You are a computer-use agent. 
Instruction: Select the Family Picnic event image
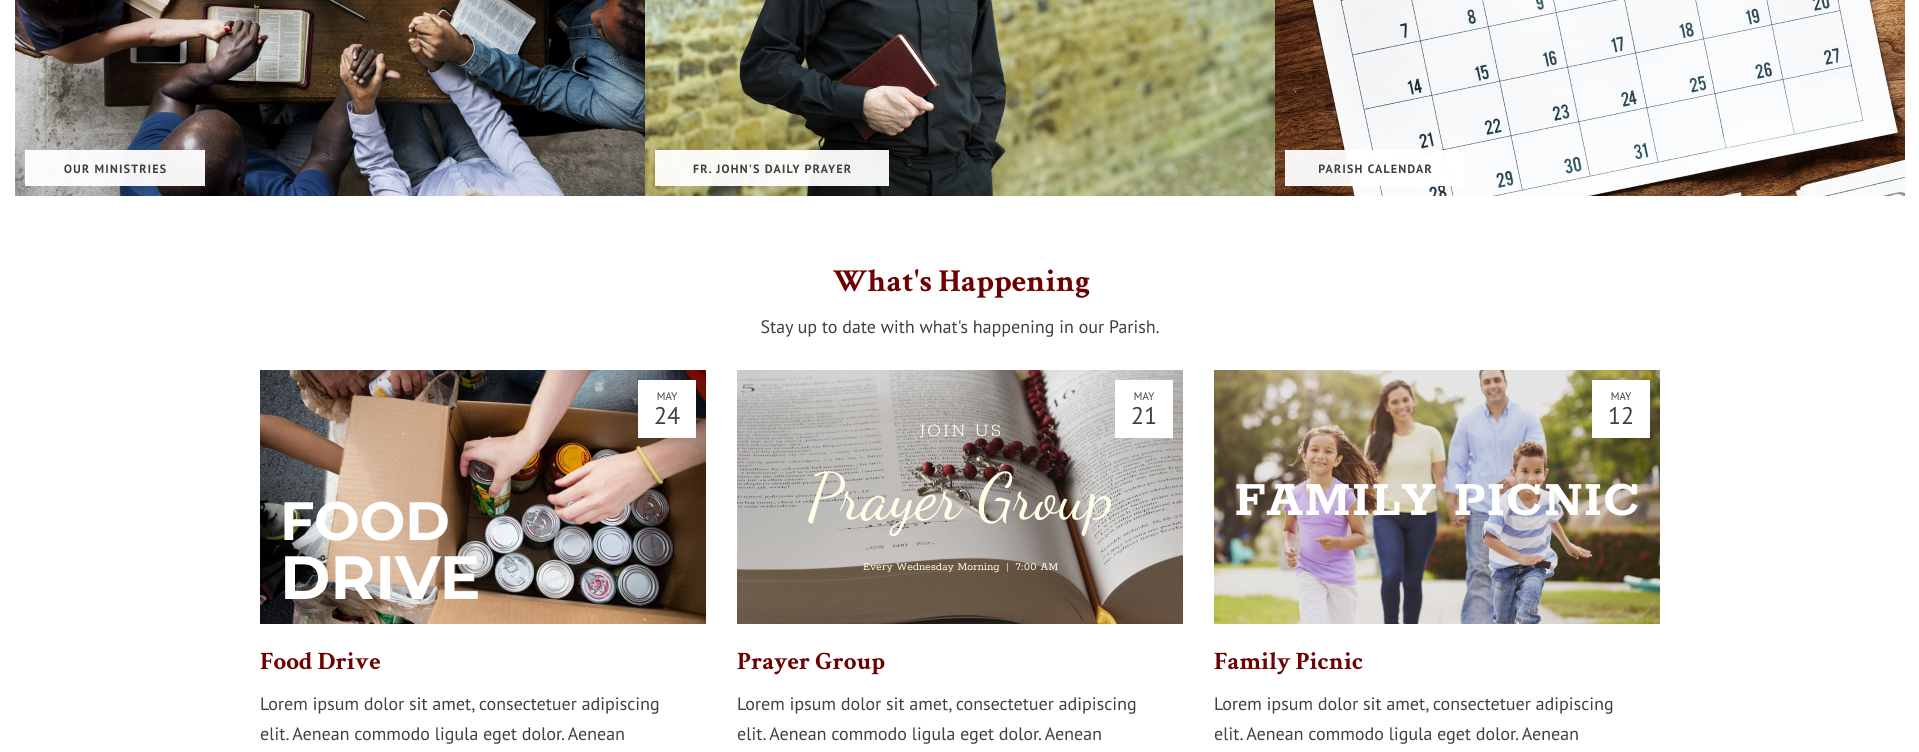(1437, 497)
